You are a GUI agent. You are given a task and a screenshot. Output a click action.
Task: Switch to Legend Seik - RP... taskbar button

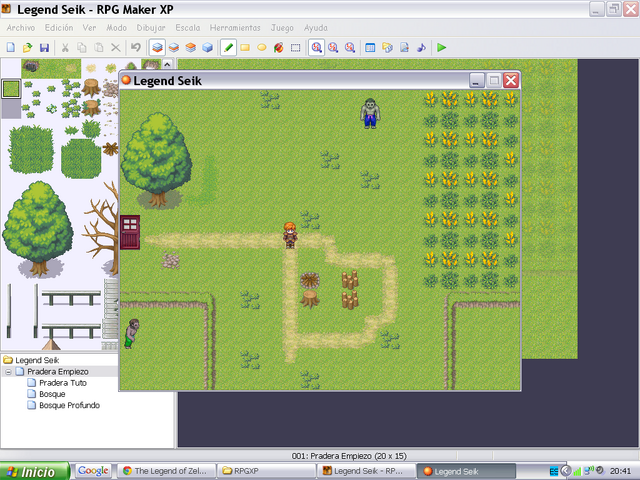[x=366, y=471]
